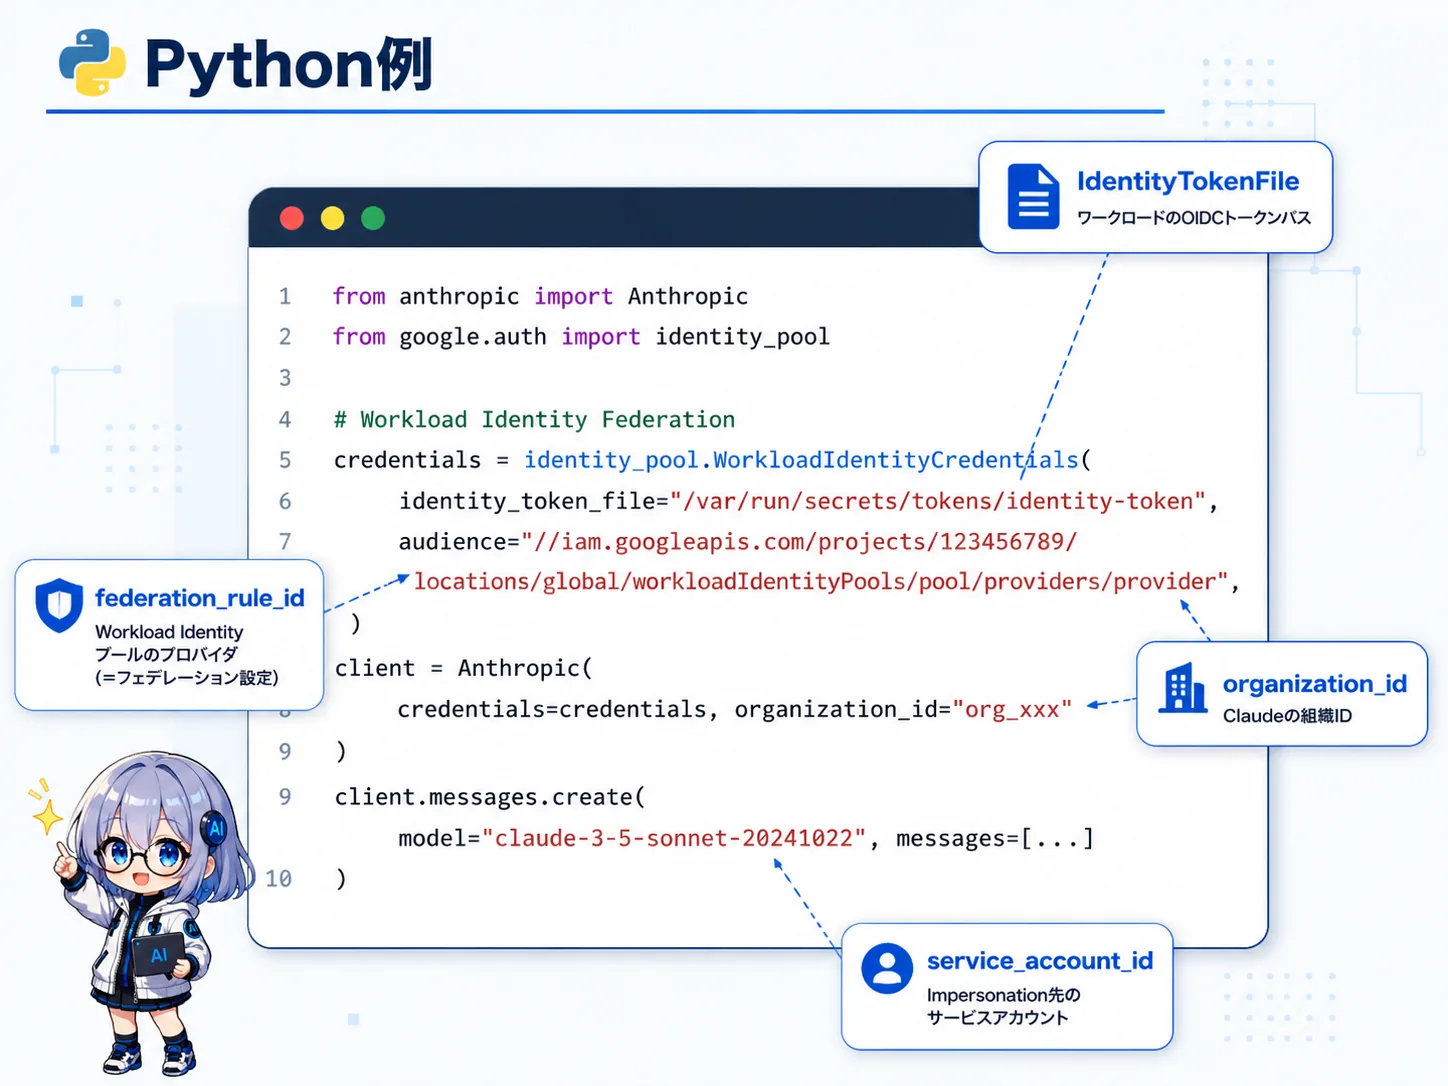Click the ワークロードのOIDCトークンパス caption

click(x=1193, y=218)
